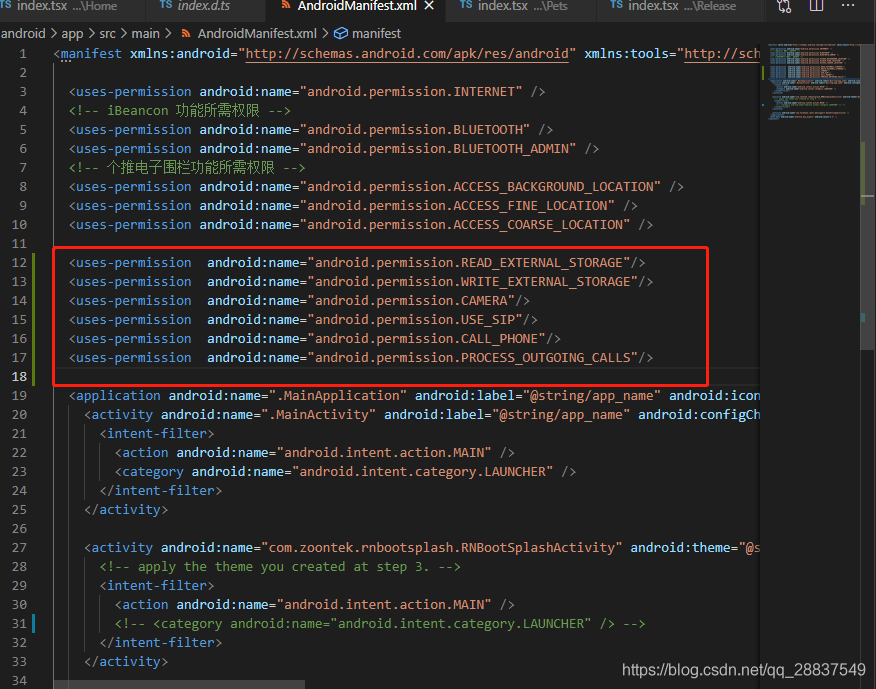
Task: Expand the 'android' breadcrumb folder
Action: pos(22,33)
